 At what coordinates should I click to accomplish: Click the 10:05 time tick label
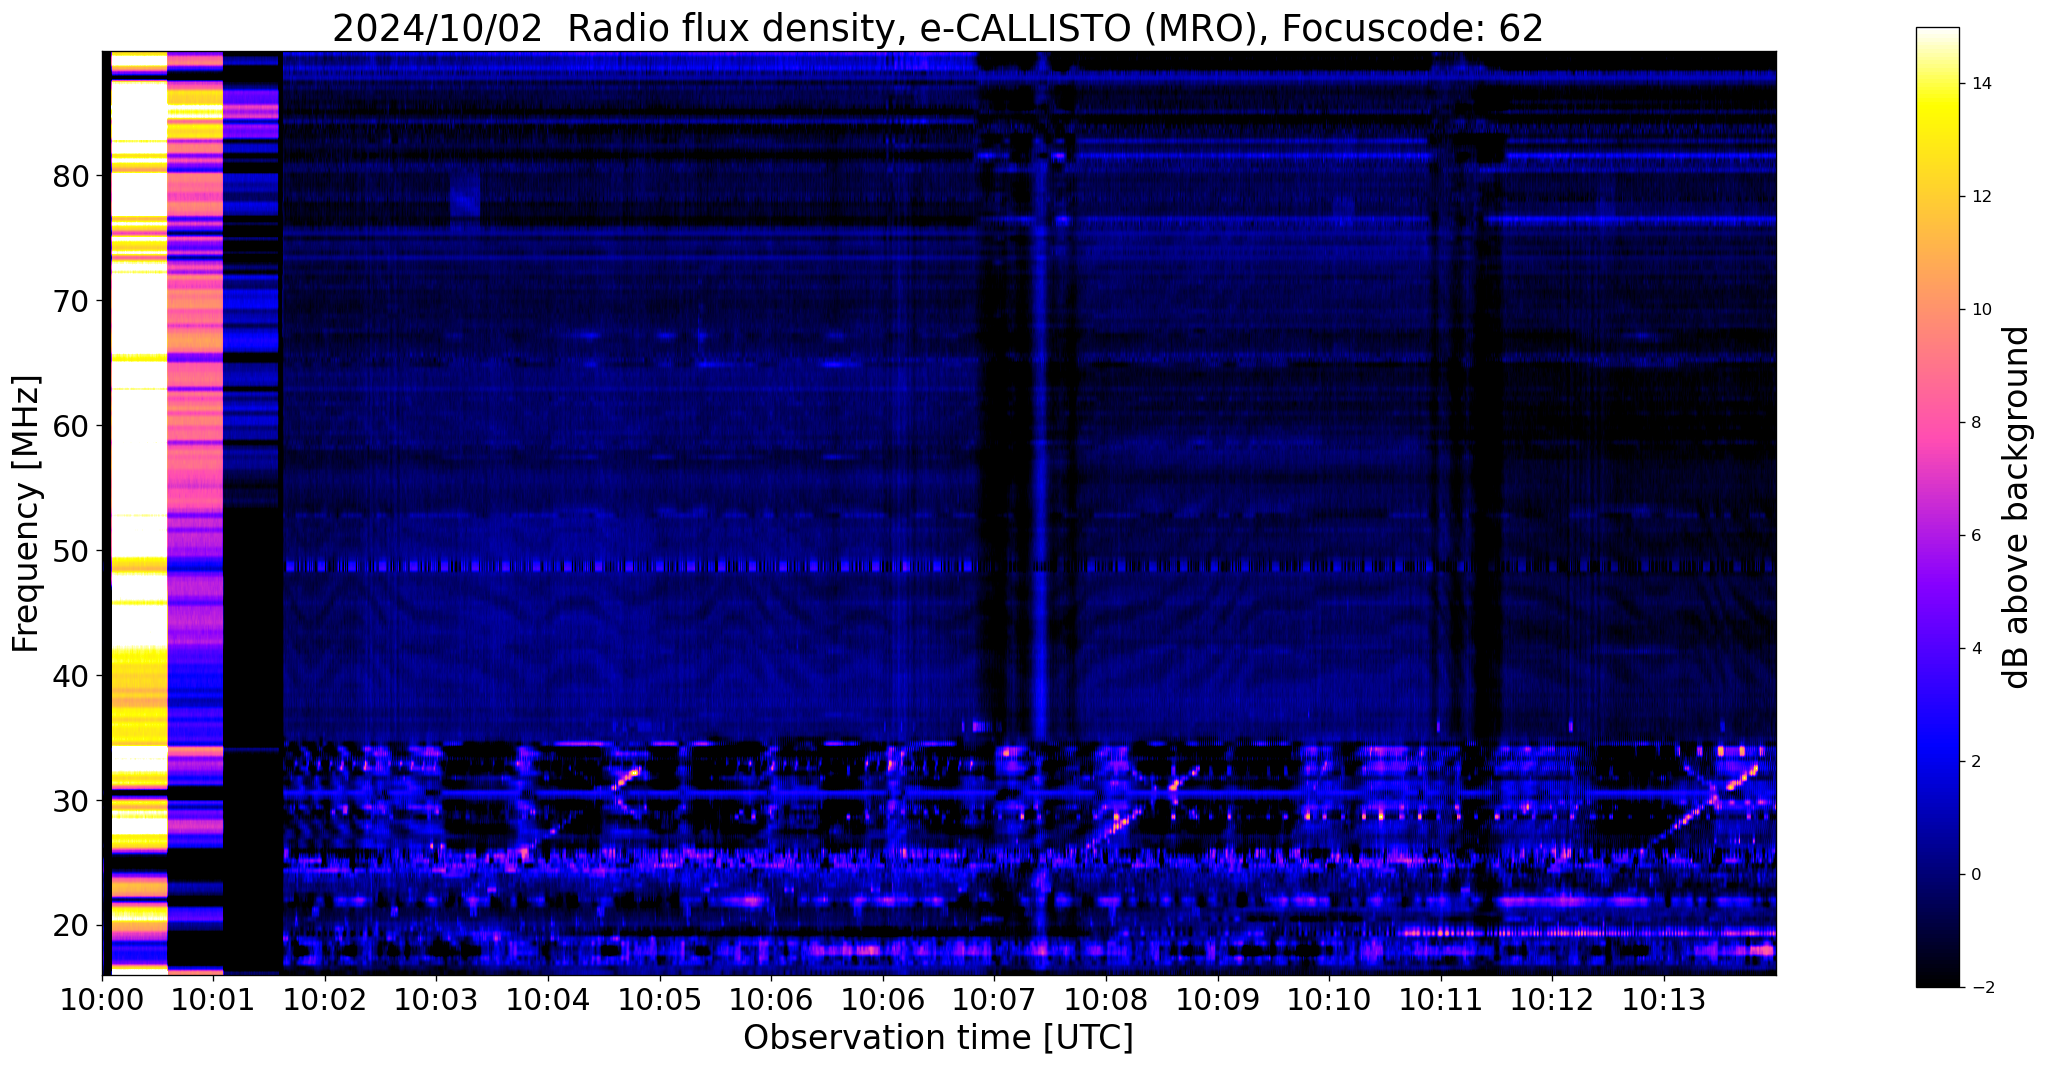[x=660, y=999]
